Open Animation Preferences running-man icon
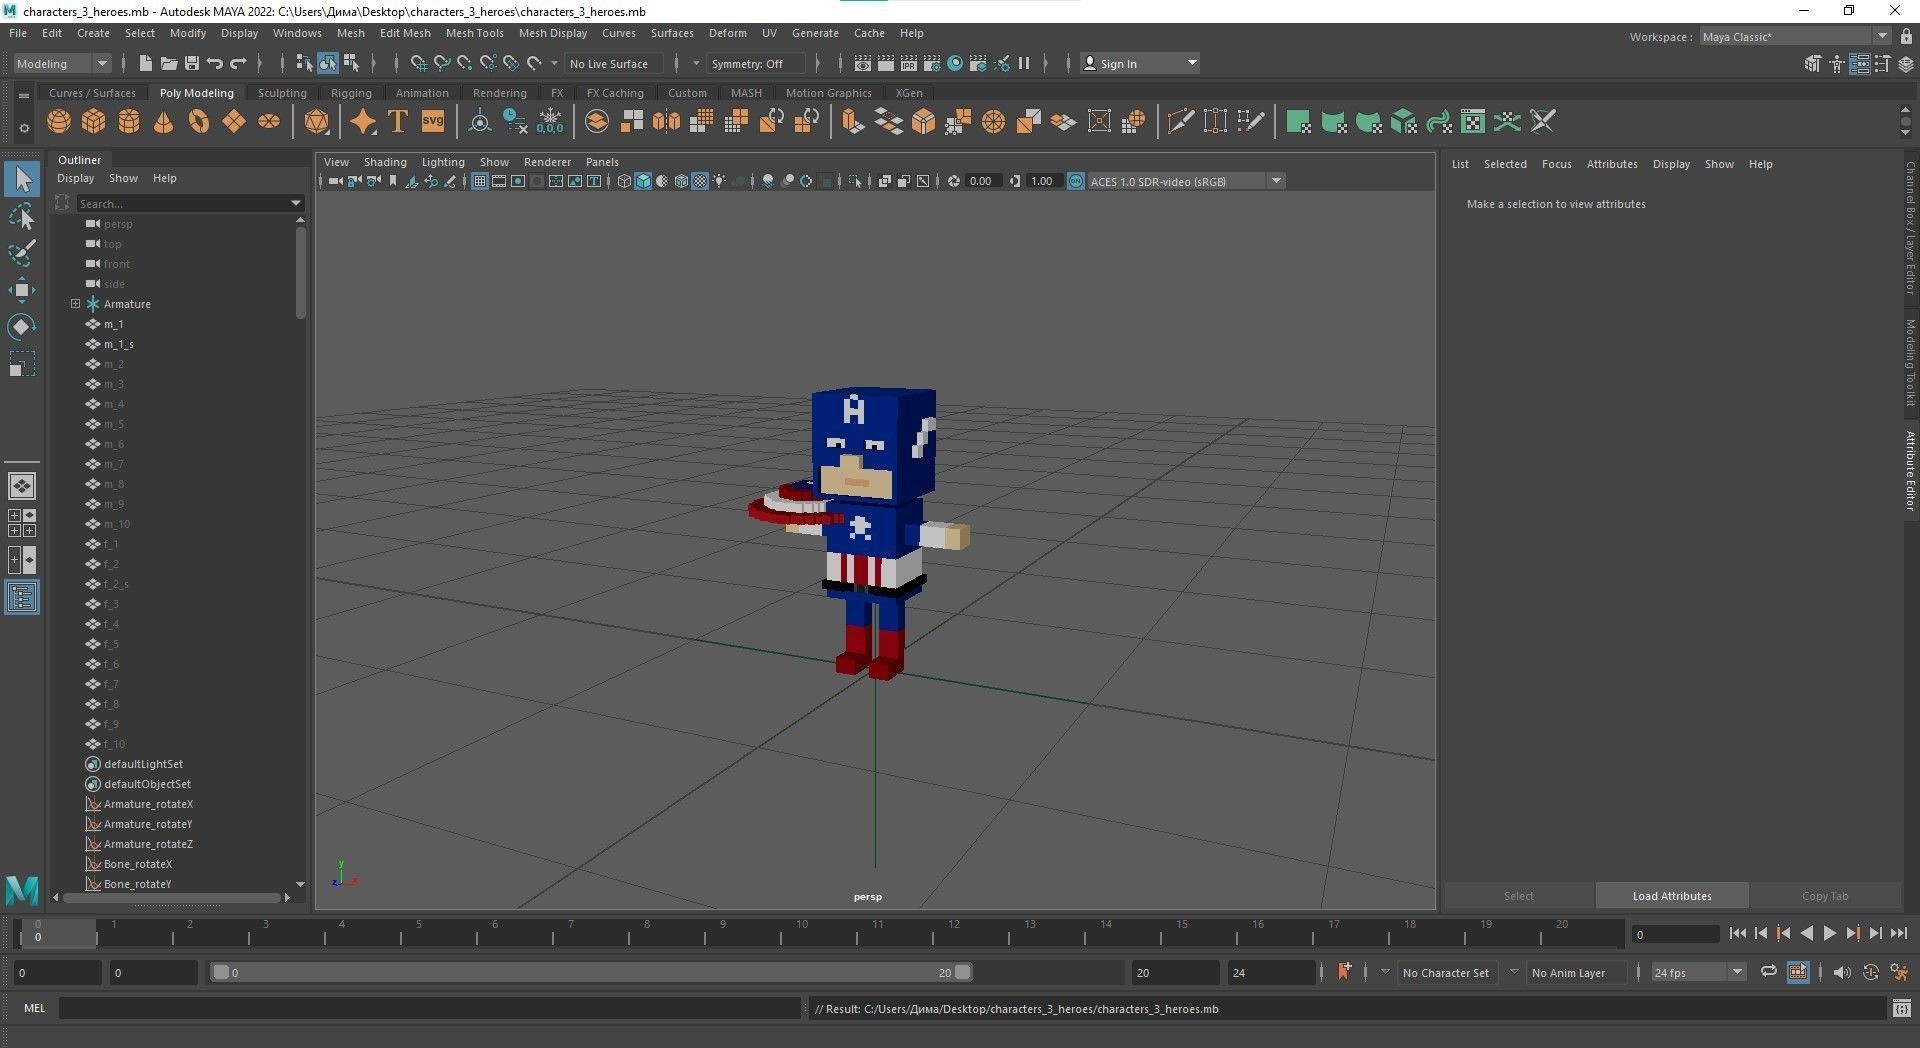Image resolution: width=1920 pixels, height=1048 pixels. coord(1899,972)
